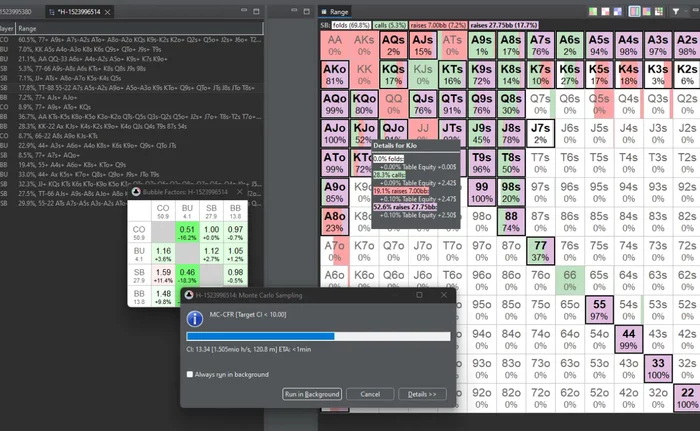Screen dimensions: 700x431
Task: Select the 66 0% hand cell
Action: [x=570, y=280]
